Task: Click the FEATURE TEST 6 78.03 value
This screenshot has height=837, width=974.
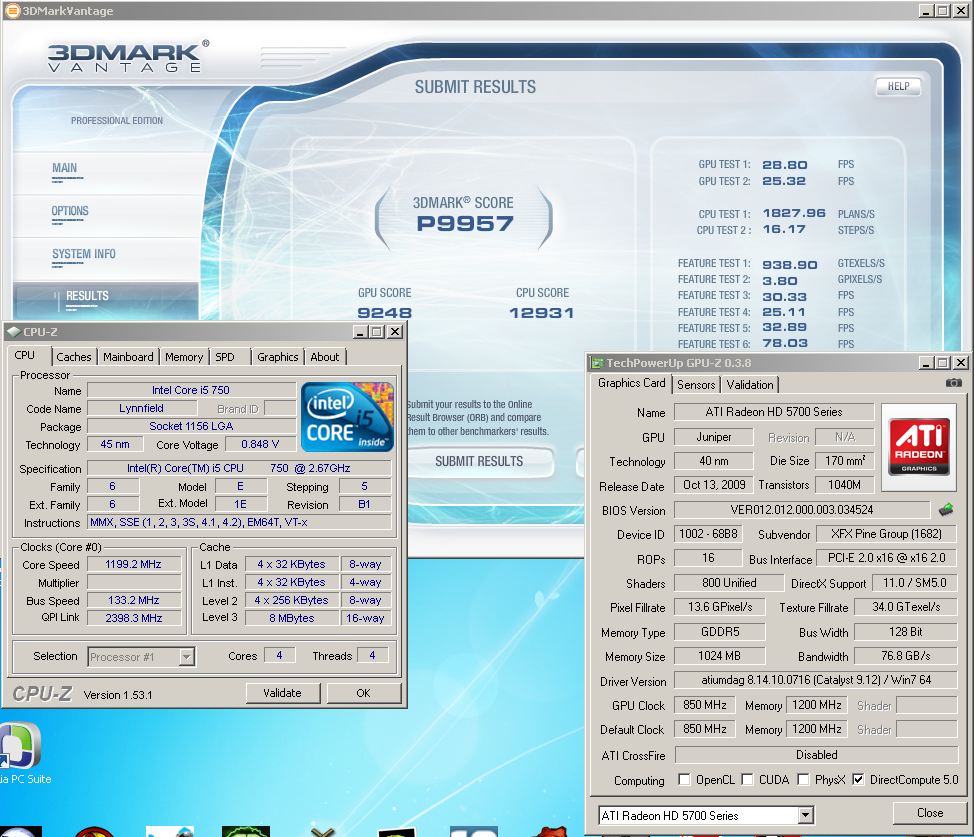Action: tap(785, 343)
